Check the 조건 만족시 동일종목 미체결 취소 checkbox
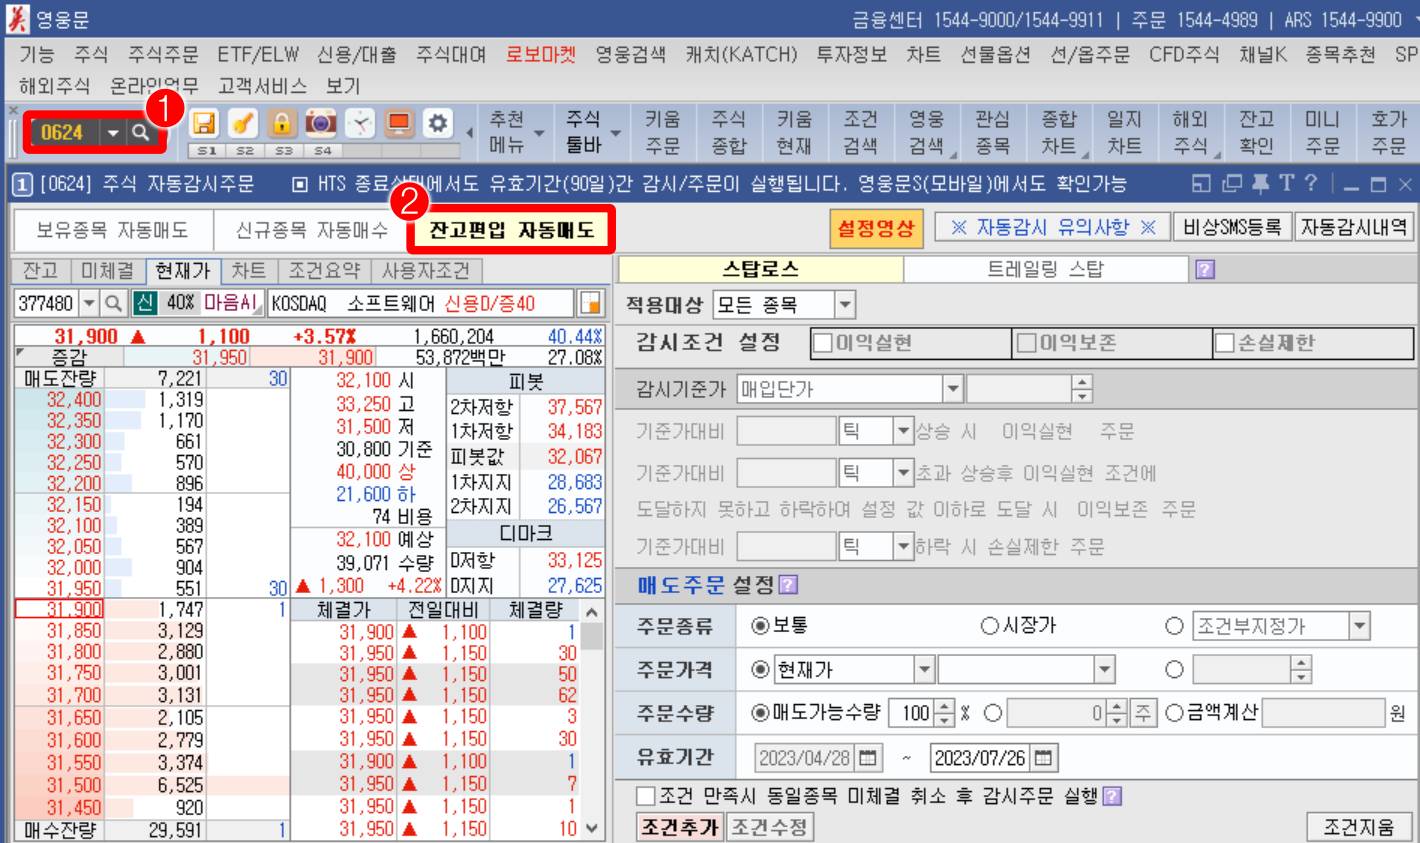 point(647,797)
